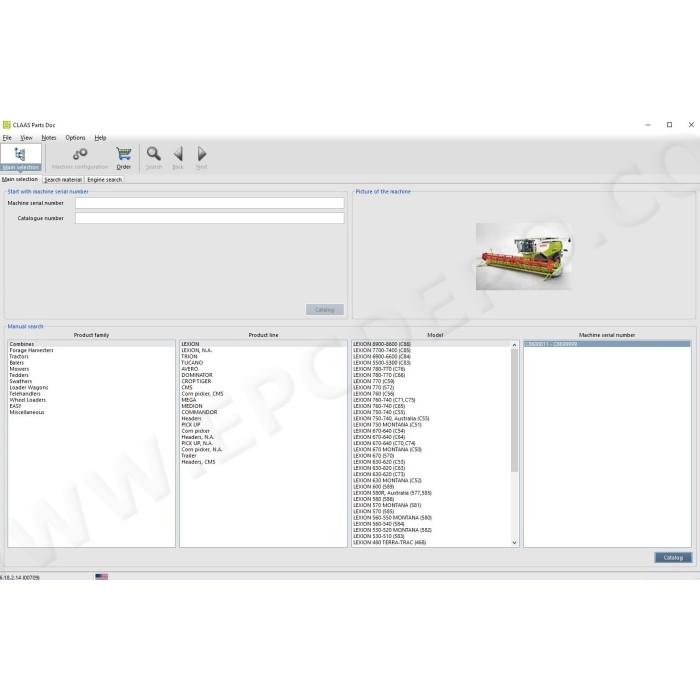This screenshot has width=700, height=700.
Task: Select AVERO product line
Action: click(x=263, y=369)
